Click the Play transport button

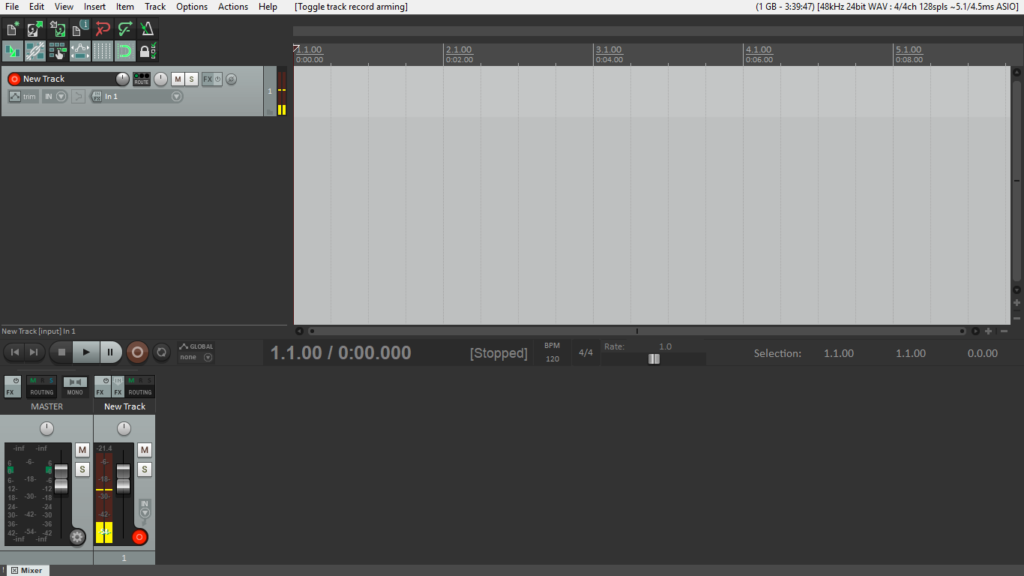click(86, 353)
